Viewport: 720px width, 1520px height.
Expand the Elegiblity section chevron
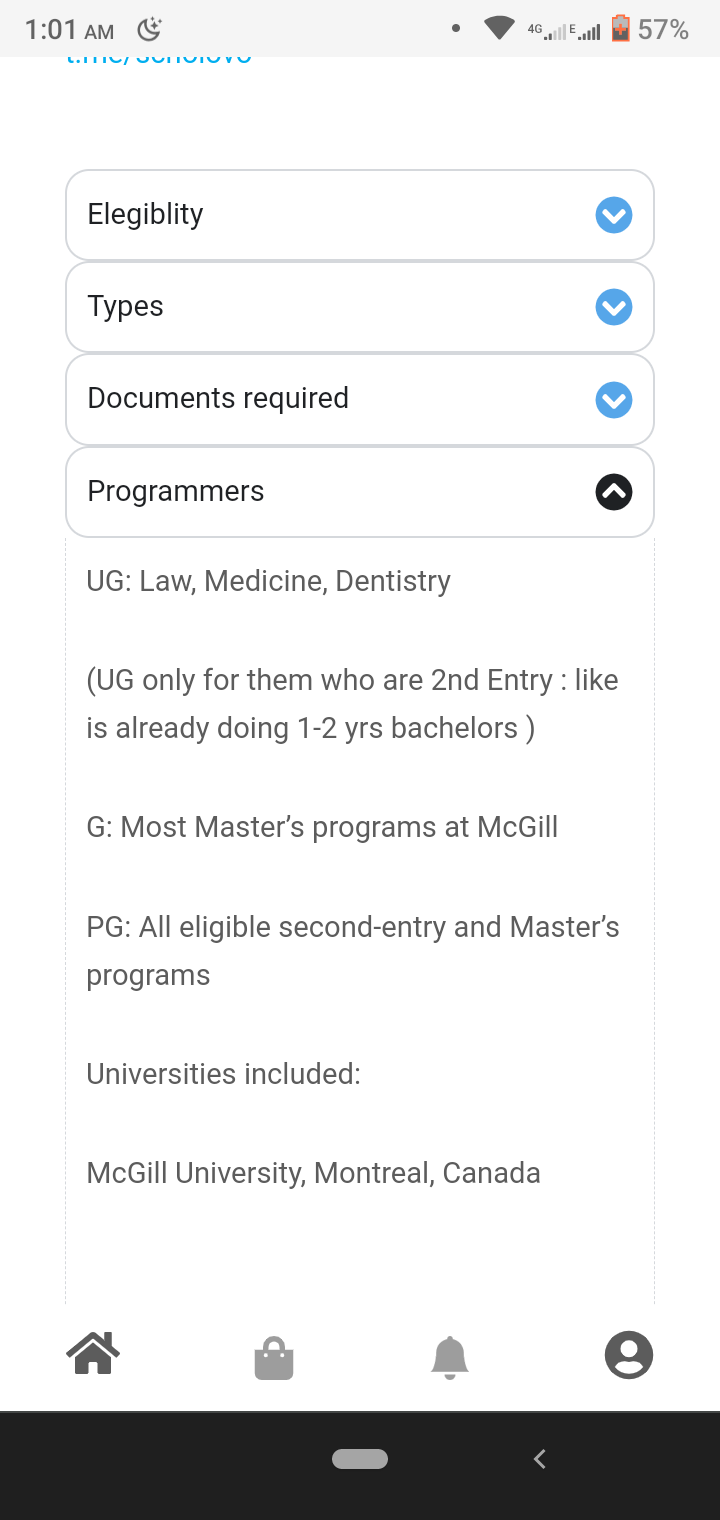[x=614, y=215]
